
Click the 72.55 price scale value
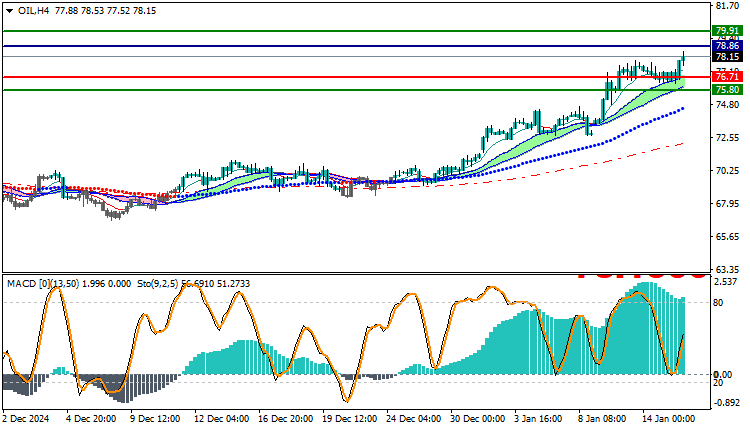click(728, 138)
